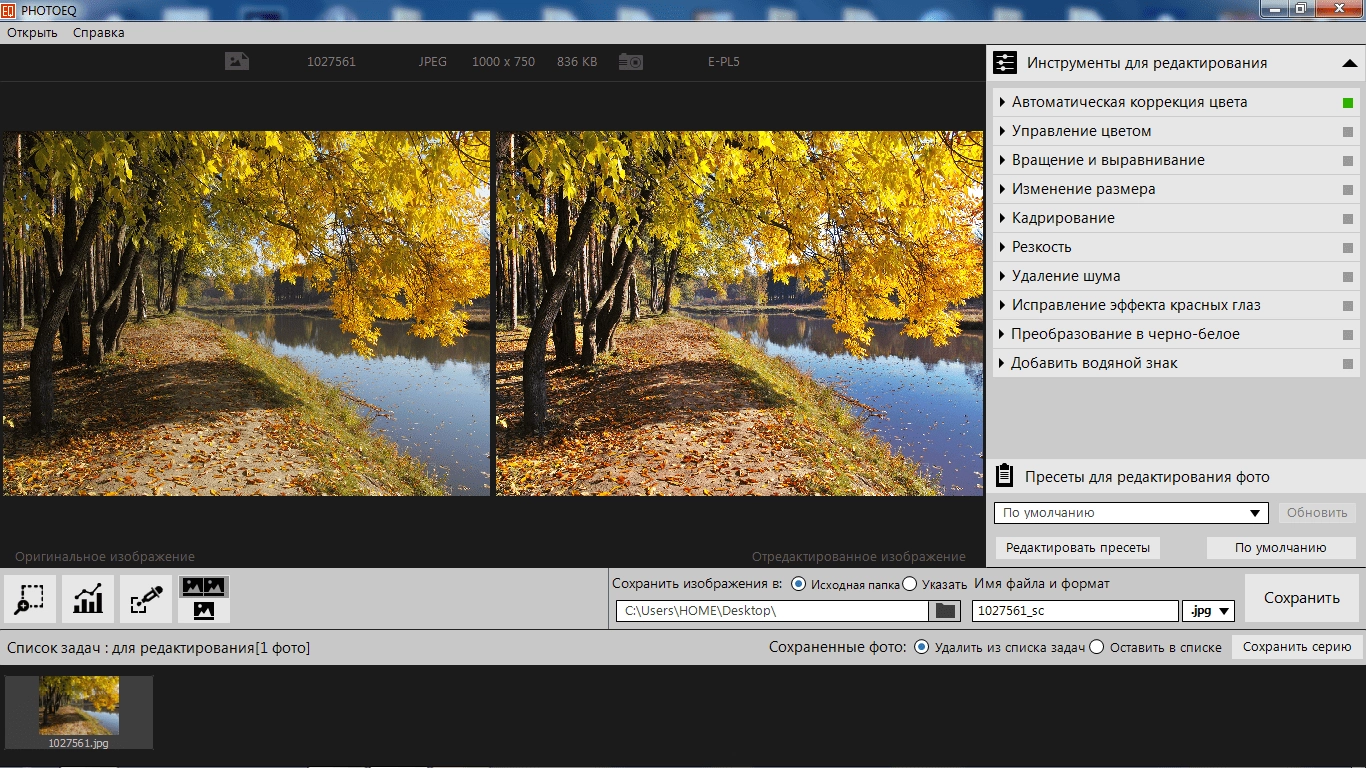Click the 836 KB file size text

(x=577, y=62)
